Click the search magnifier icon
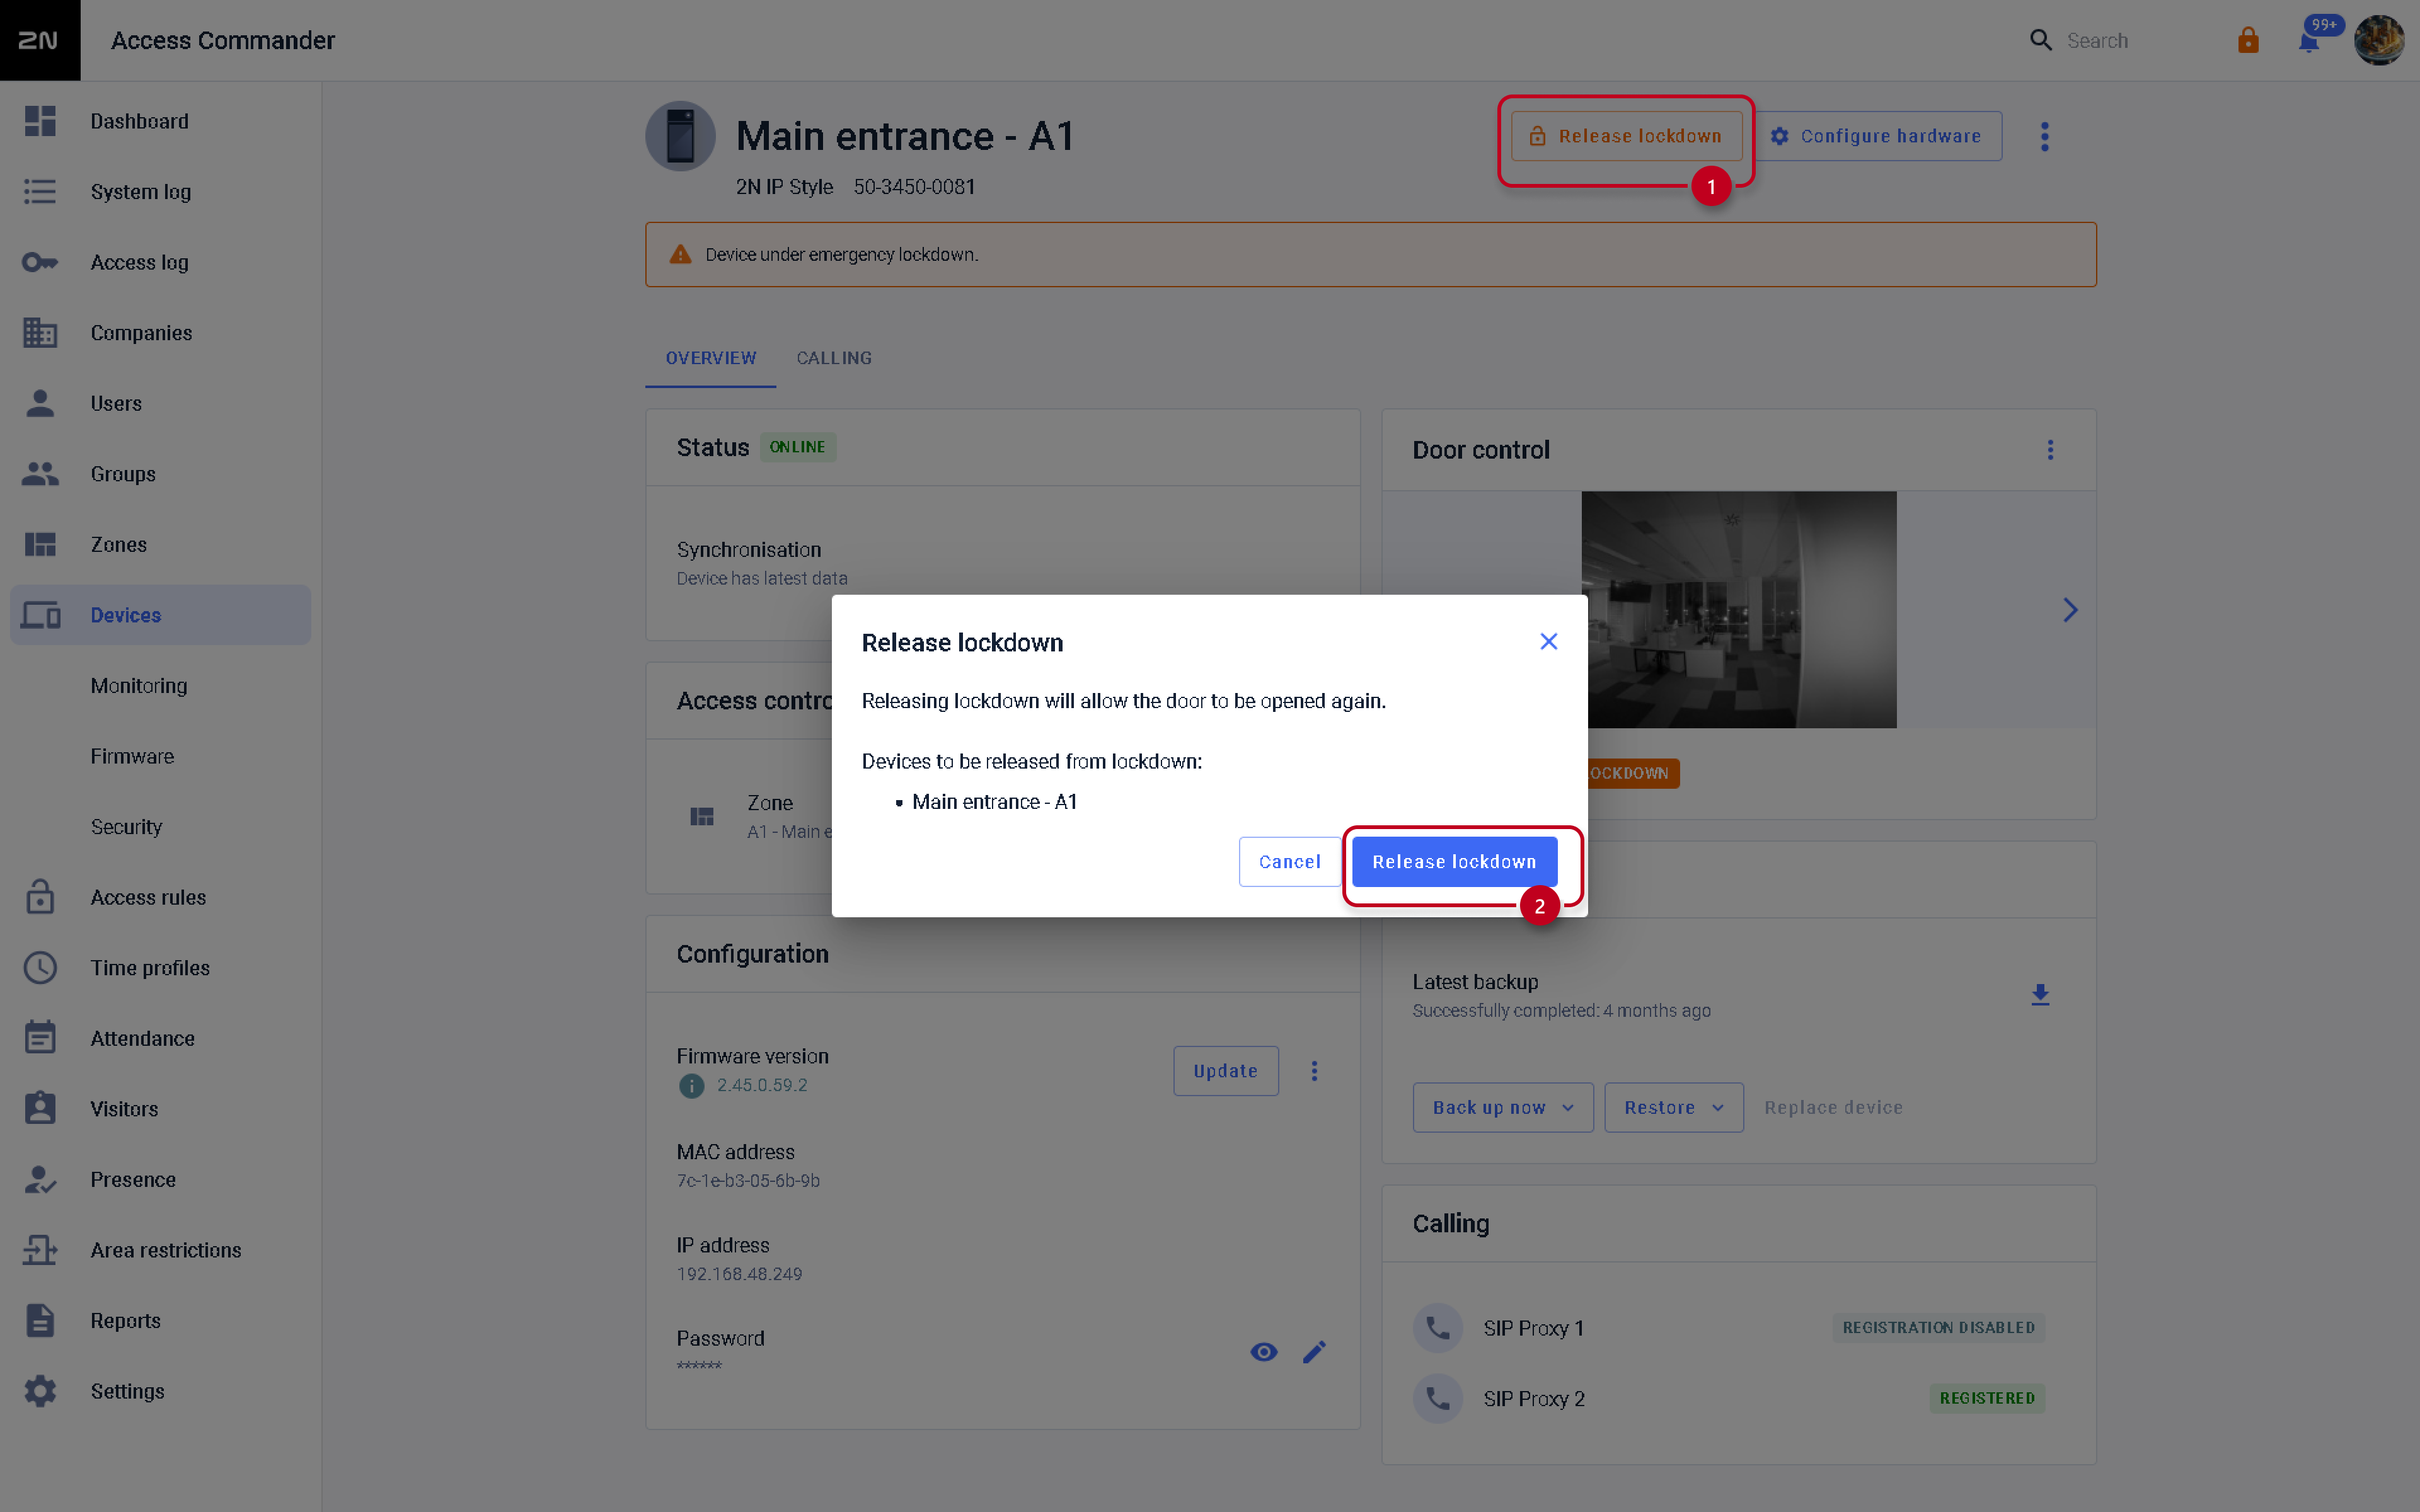This screenshot has width=2420, height=1512. pos(2040,40)
